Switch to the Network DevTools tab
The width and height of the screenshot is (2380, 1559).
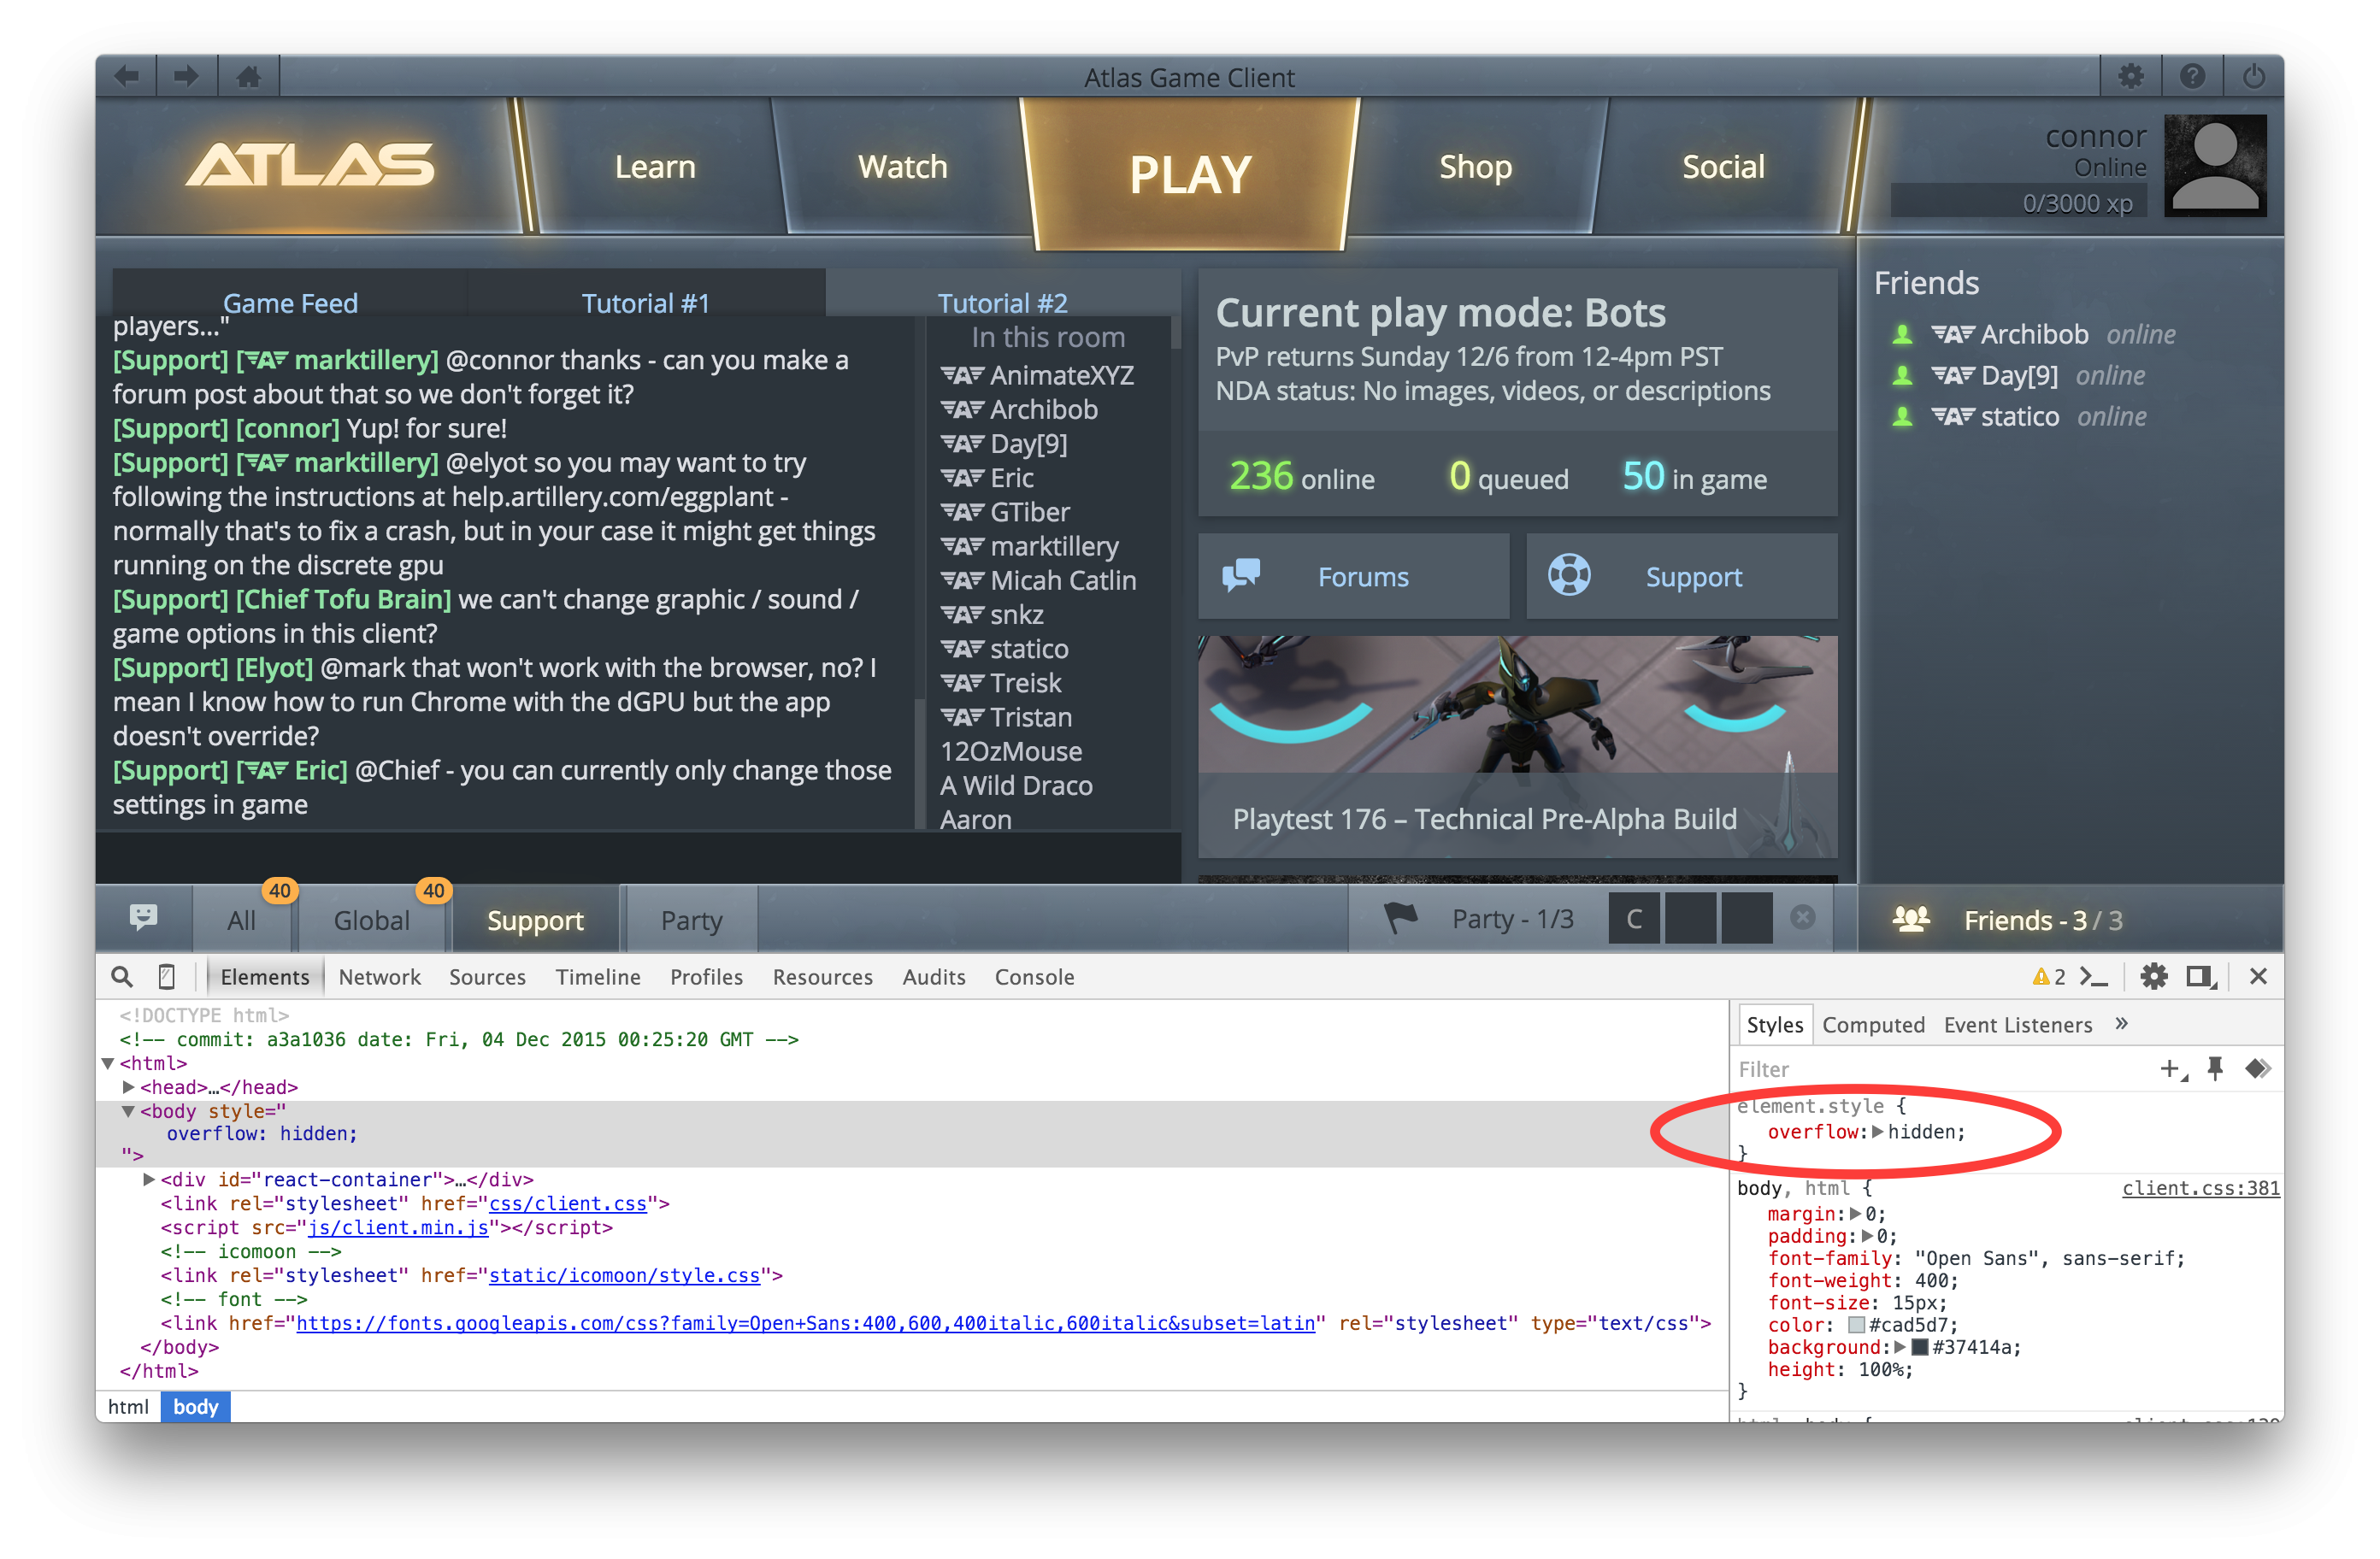[x=379, y=977]
